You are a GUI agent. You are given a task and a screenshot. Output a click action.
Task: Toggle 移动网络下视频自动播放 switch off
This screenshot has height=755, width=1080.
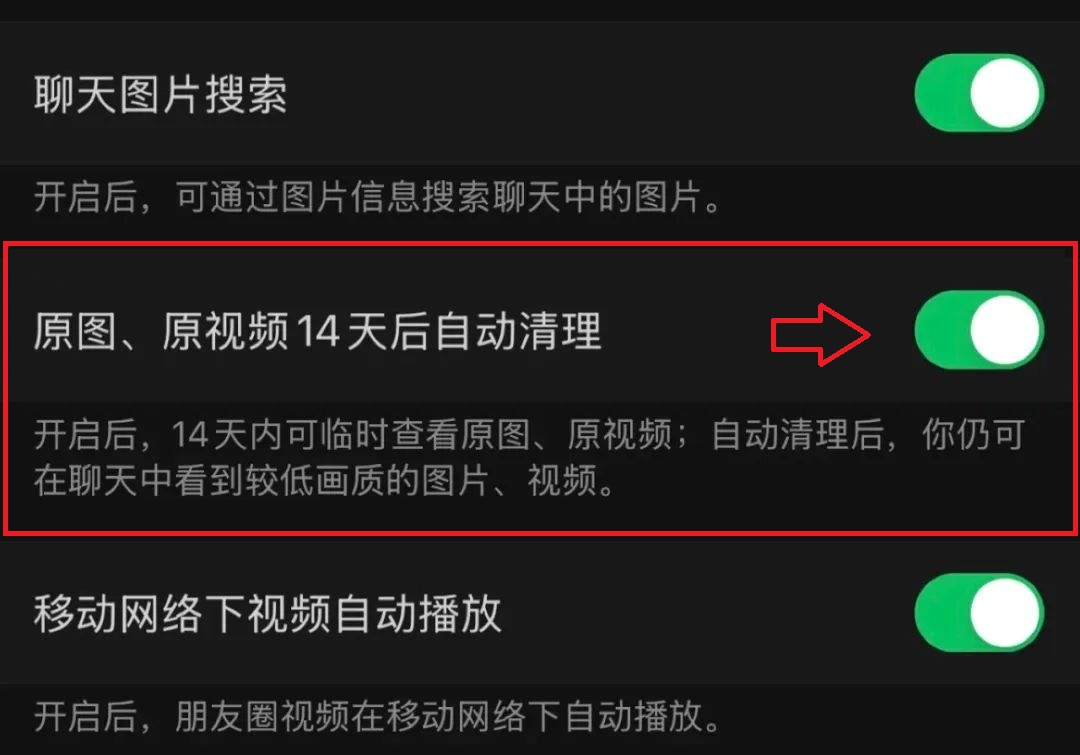[979, 612]
